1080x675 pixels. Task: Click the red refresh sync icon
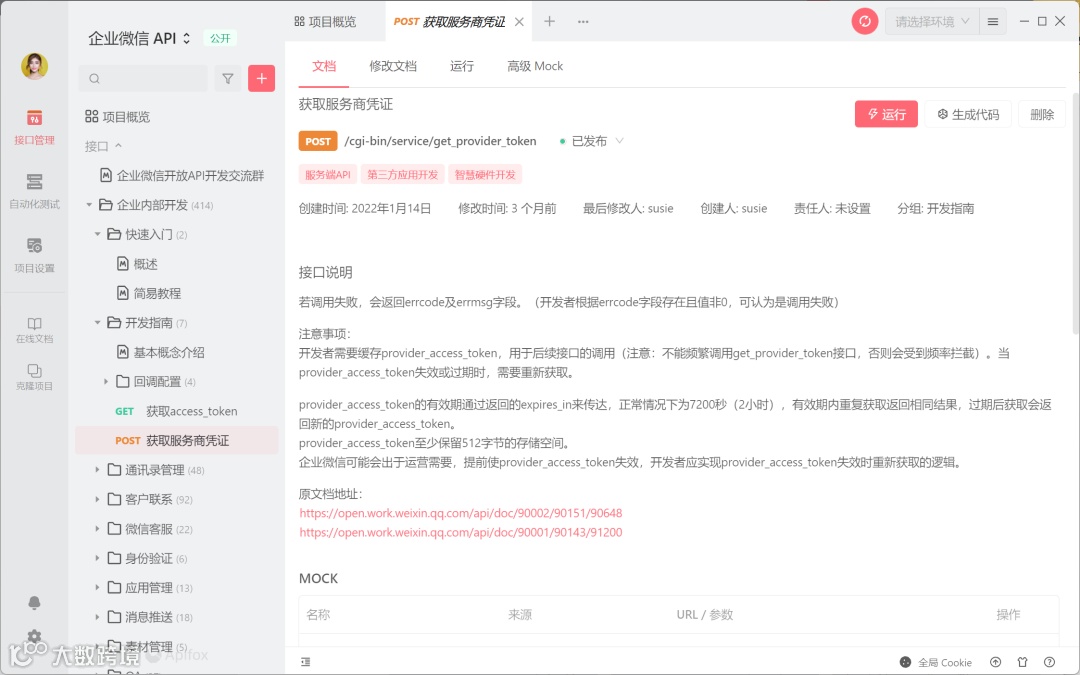(864, 21)
